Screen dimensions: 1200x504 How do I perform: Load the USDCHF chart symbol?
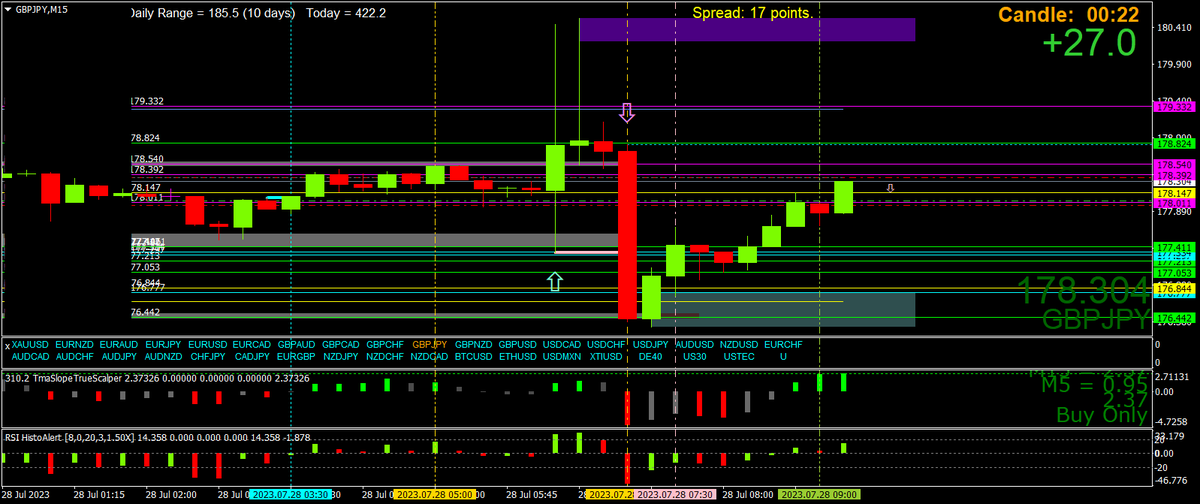click(x=606, y=343)
